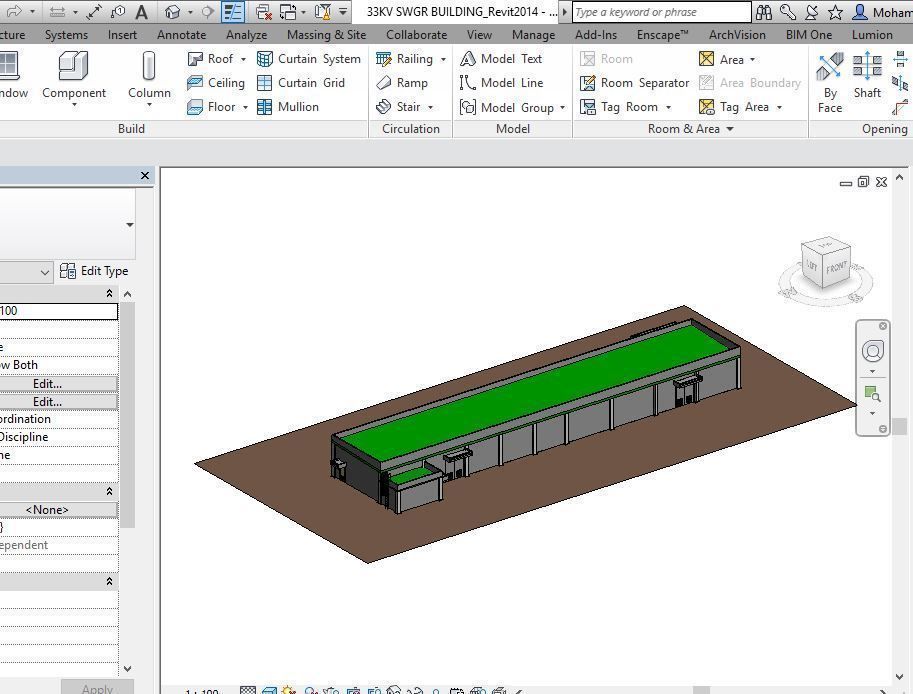This screenshot has width=913, height=694.
Task: Open the Railing dropdown arrow
Action: coord(443,59)
